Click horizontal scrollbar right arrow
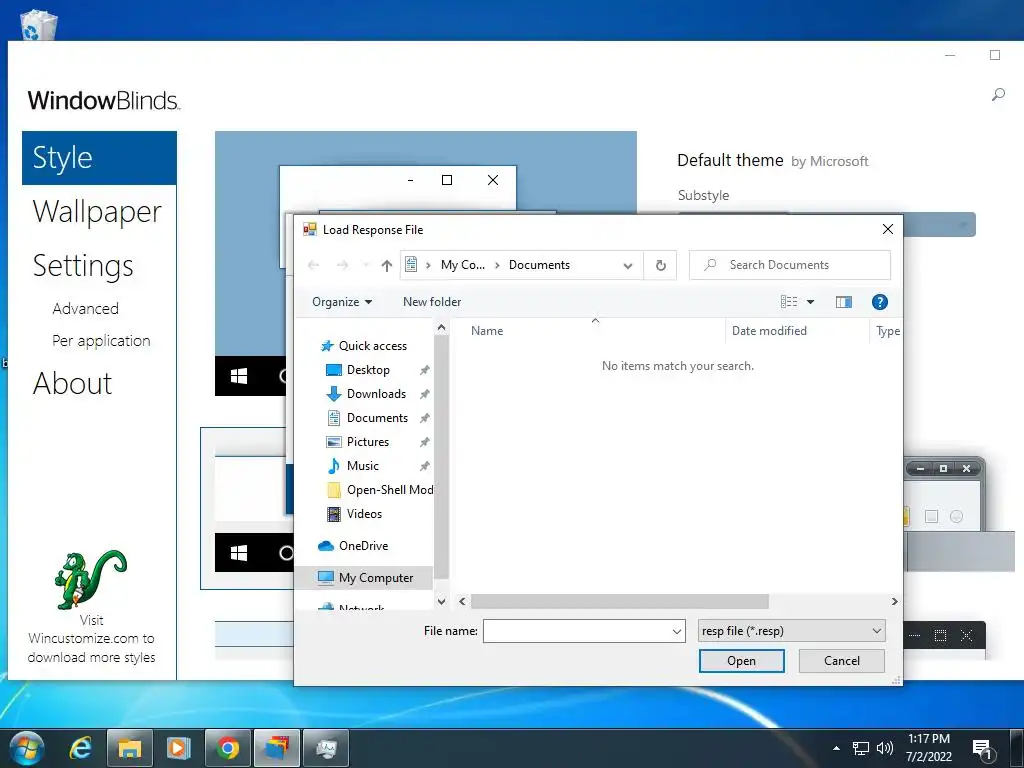The image size is (1024, 768). [894, 601]
